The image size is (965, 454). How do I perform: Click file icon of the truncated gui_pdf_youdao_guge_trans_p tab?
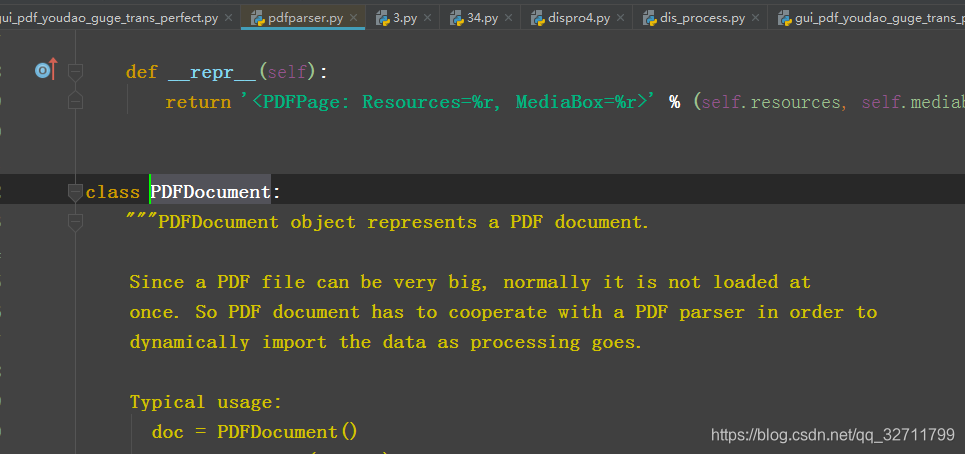[785, 18]
